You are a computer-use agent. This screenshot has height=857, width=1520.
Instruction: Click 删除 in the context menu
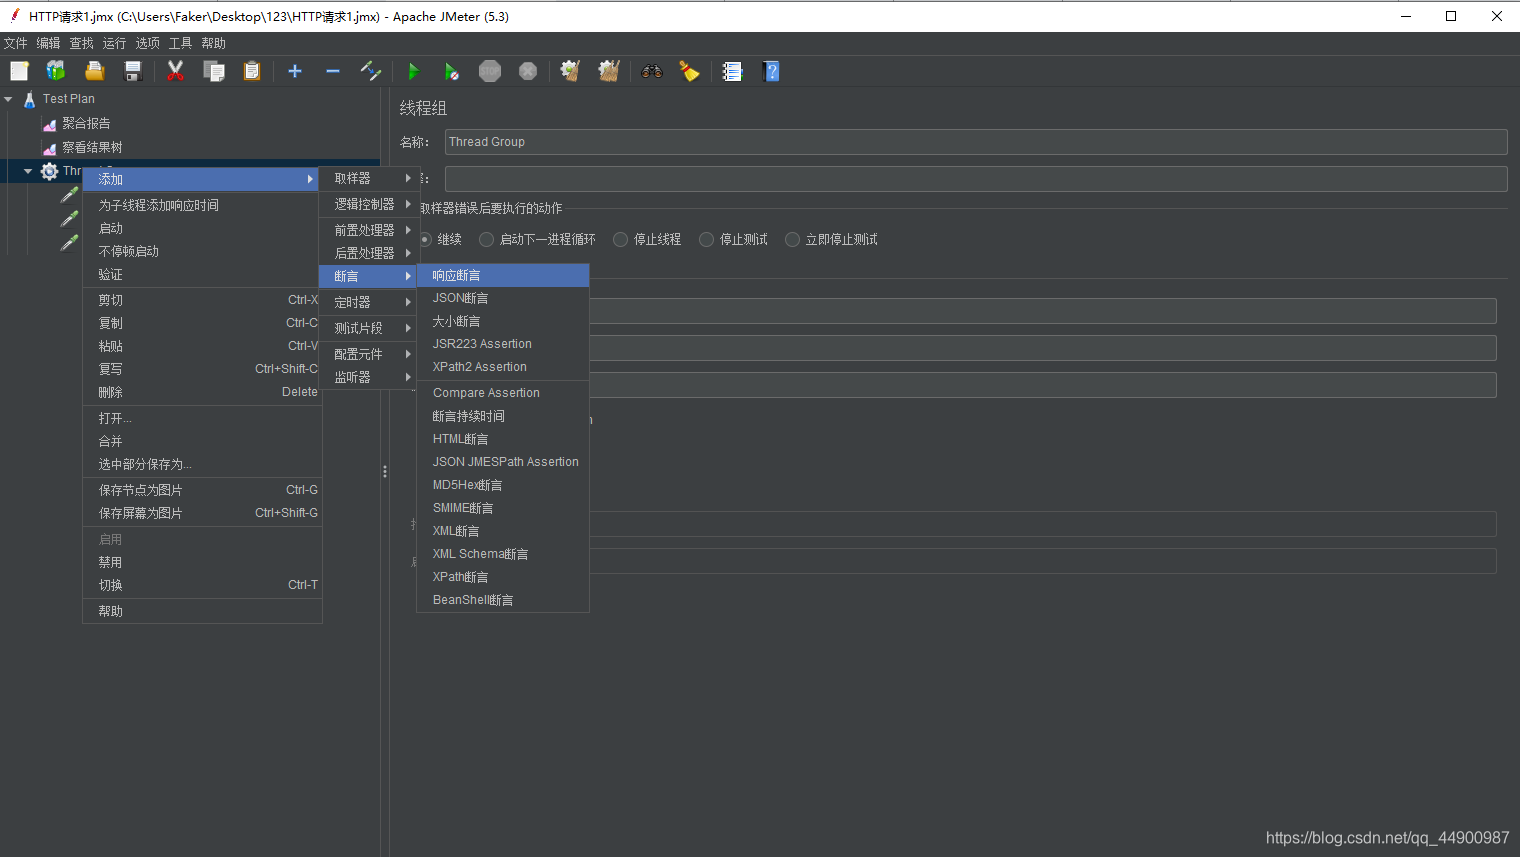[202, 392]
